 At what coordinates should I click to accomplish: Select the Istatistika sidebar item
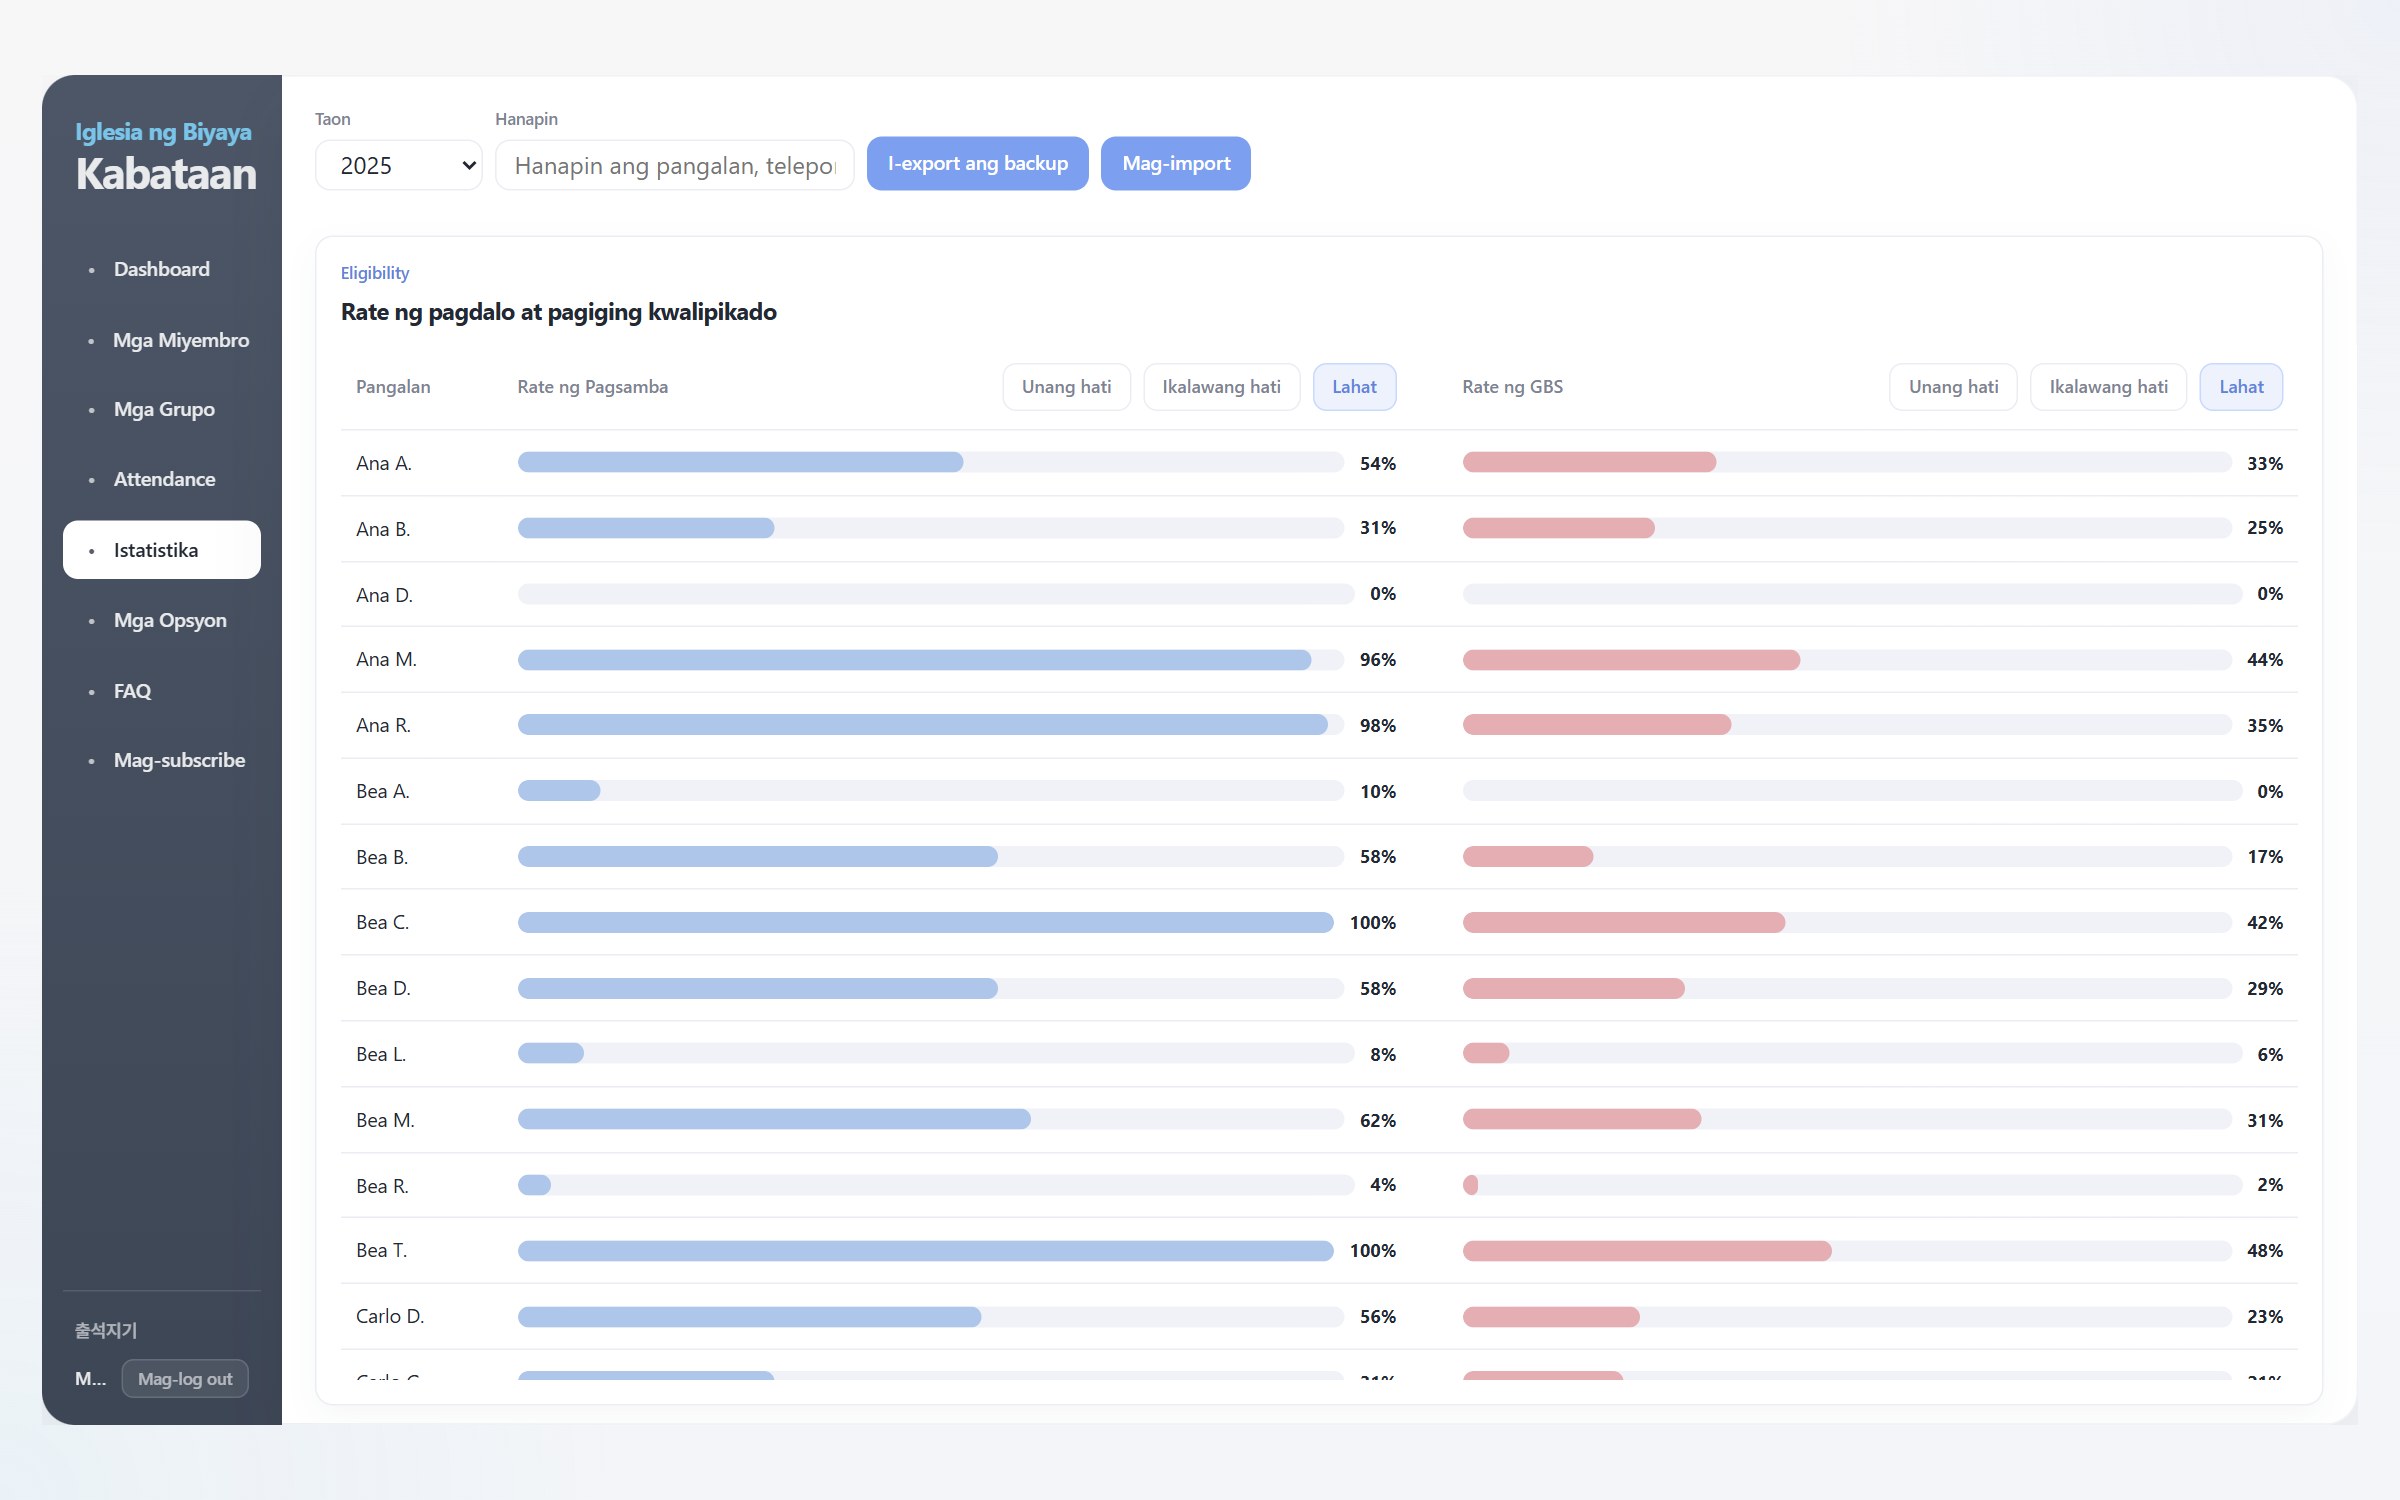pos(161,550)
